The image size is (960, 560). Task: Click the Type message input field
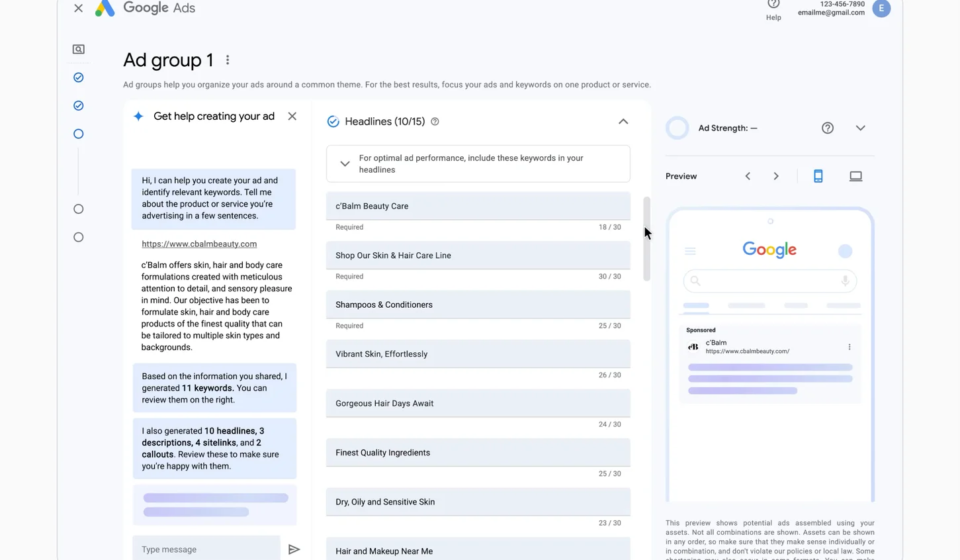tap(206, 549)
